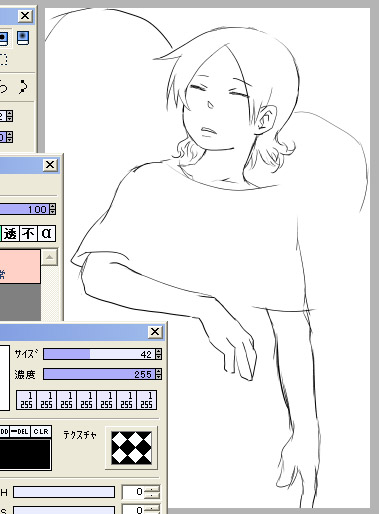This screenshot has width=379, height=514.
Task: Select the pink highlighted layer entry
Action: coord(20,267)
